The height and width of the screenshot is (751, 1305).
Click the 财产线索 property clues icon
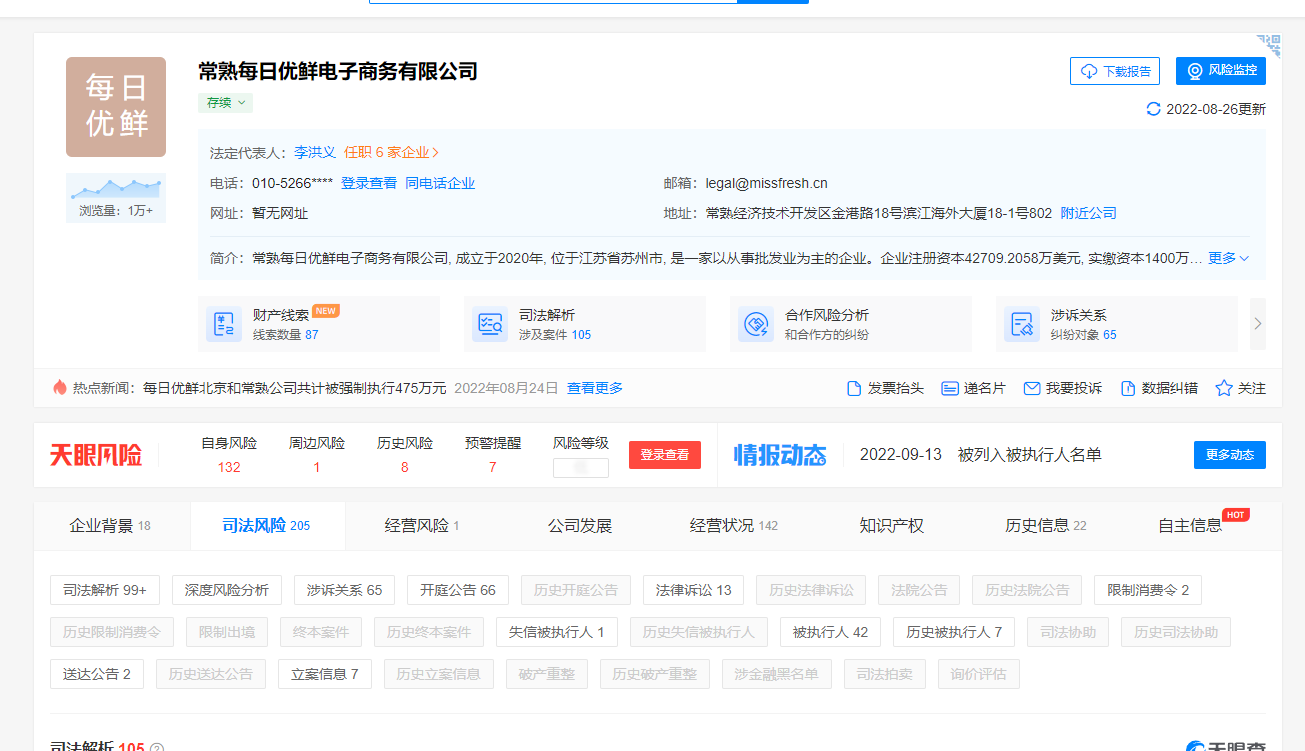point(224,324)
